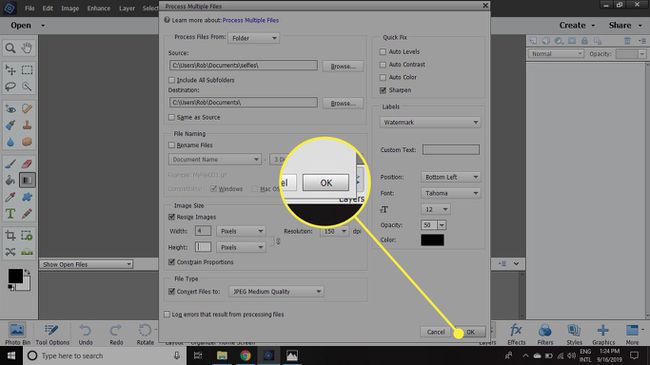The height and width of the screenshot is (365, 650).
Task: Uncheck Resize Images
Action: (172, 217)
